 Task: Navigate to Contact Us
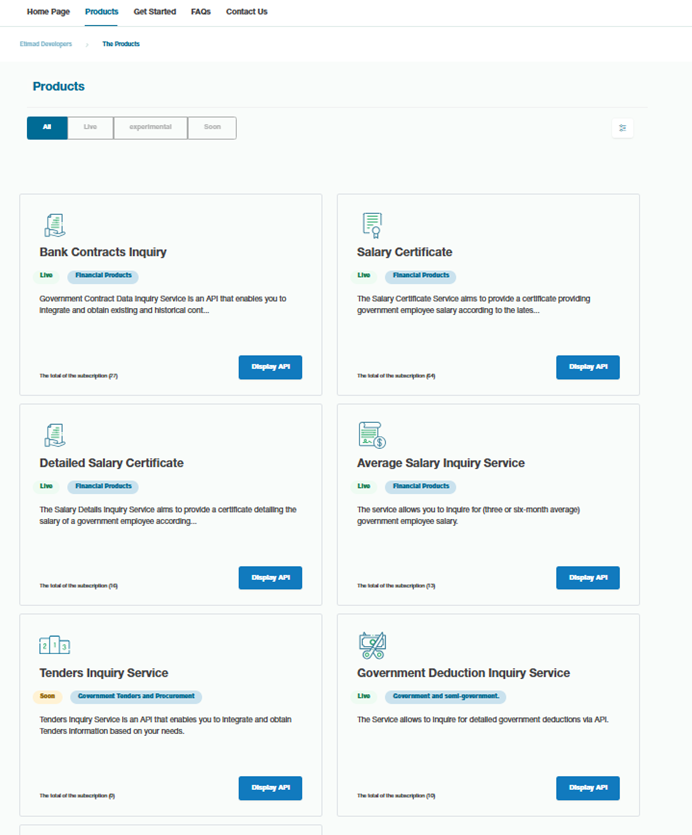click(247, 12)
